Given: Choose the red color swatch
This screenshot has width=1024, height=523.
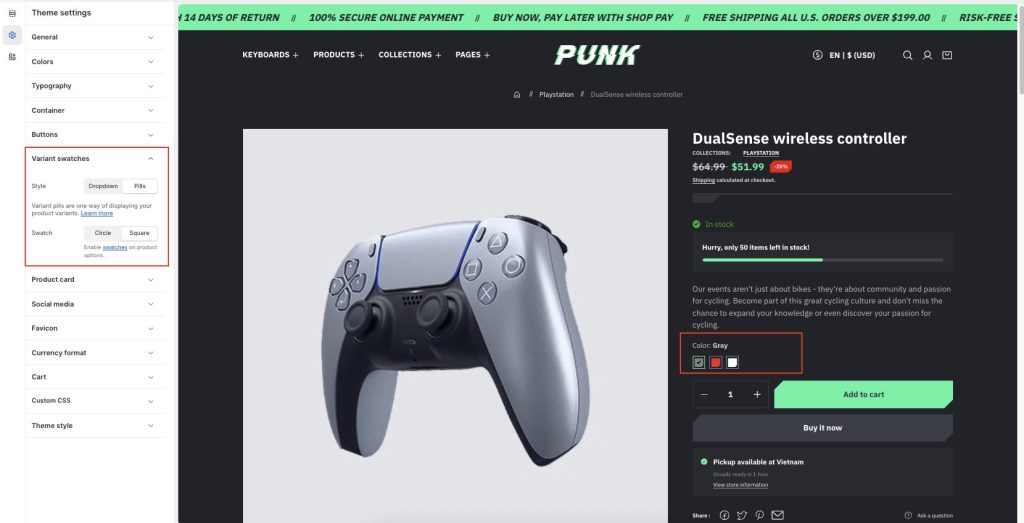Looking at the screenshot, I should click(716, 362).
